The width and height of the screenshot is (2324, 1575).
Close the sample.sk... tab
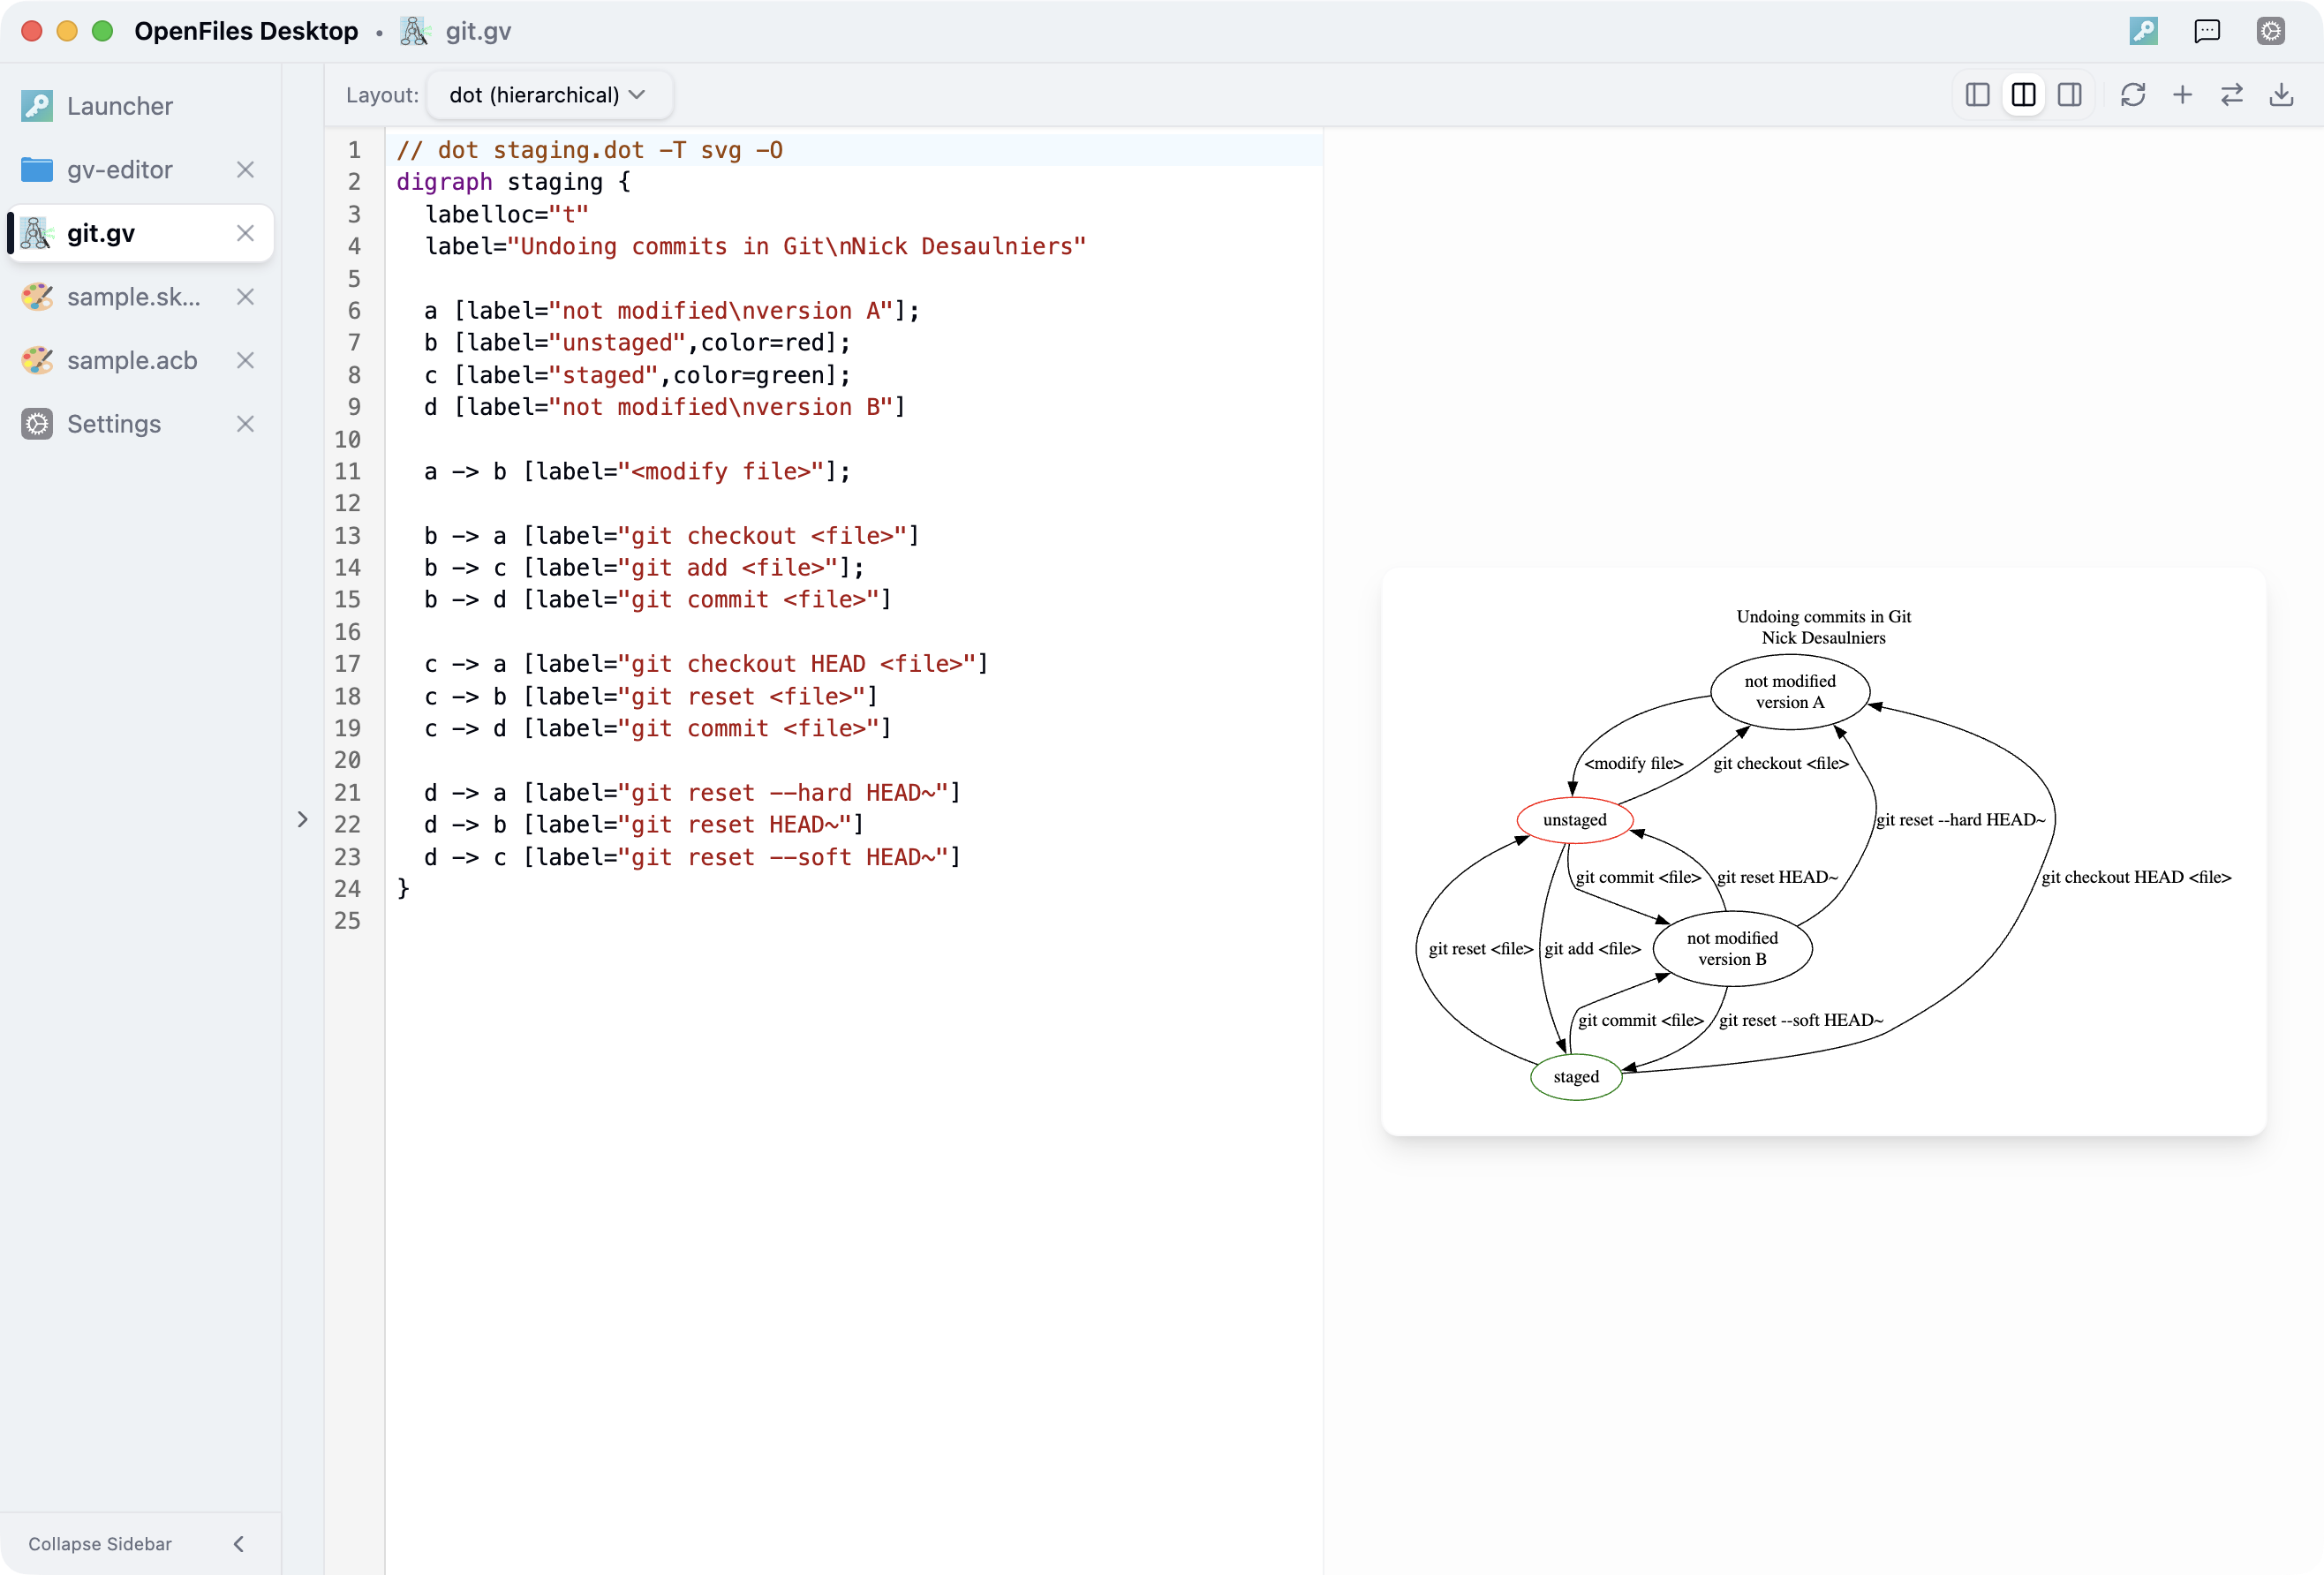[x=245, y=297]
